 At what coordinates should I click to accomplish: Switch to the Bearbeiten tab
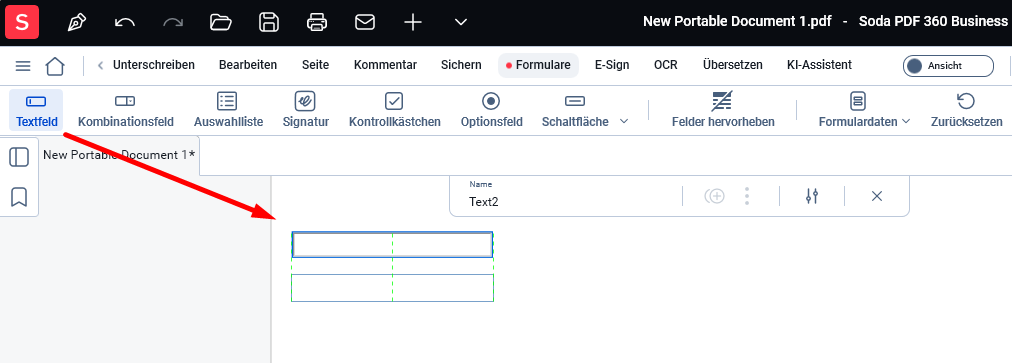(248, 65)
